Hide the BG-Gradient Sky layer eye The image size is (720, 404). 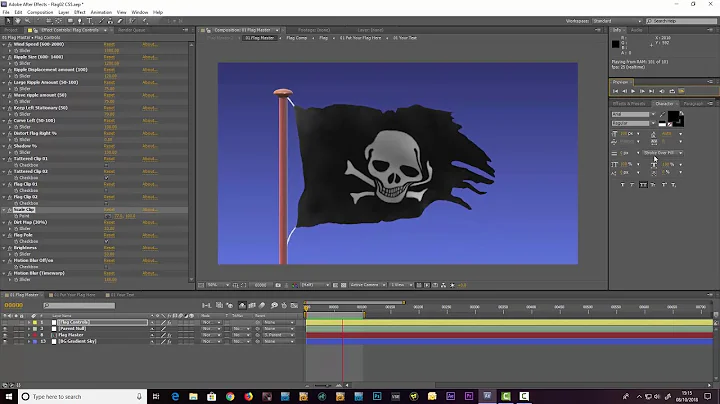click(5, 342)
